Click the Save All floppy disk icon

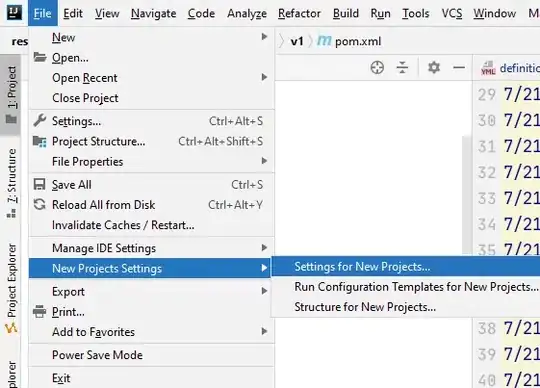39,185
